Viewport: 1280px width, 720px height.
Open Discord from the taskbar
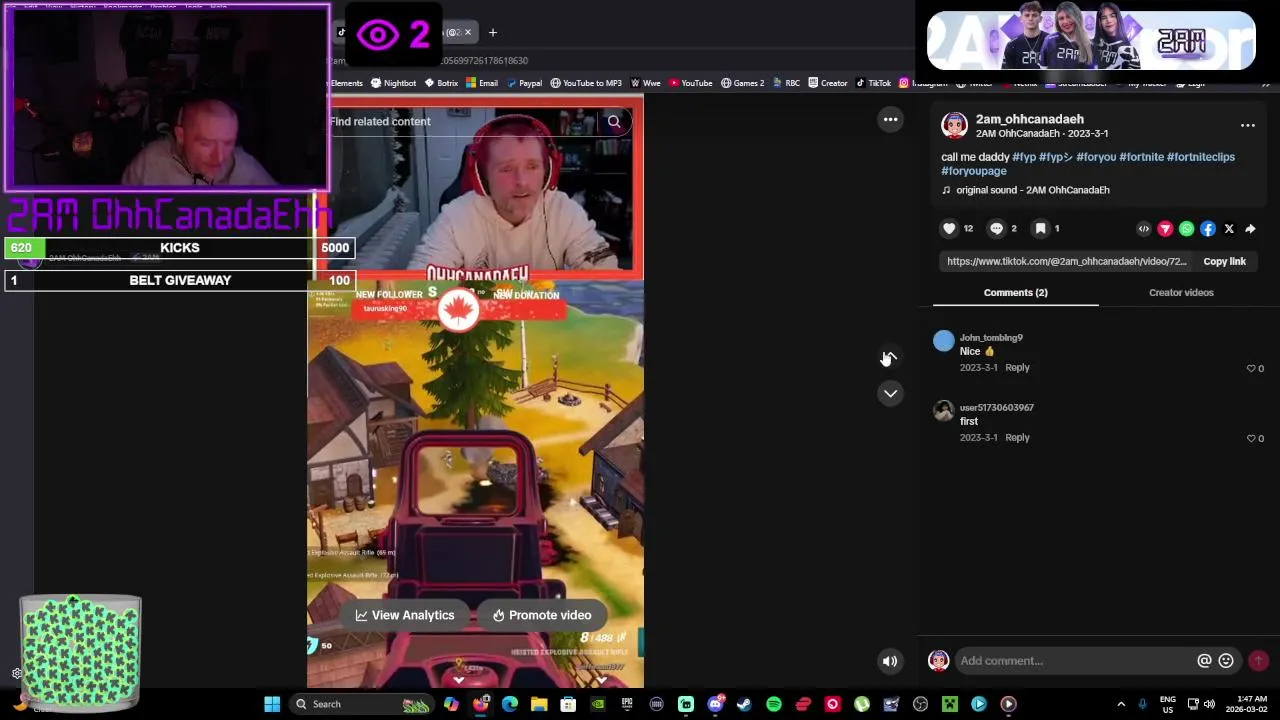click(715, 704)
